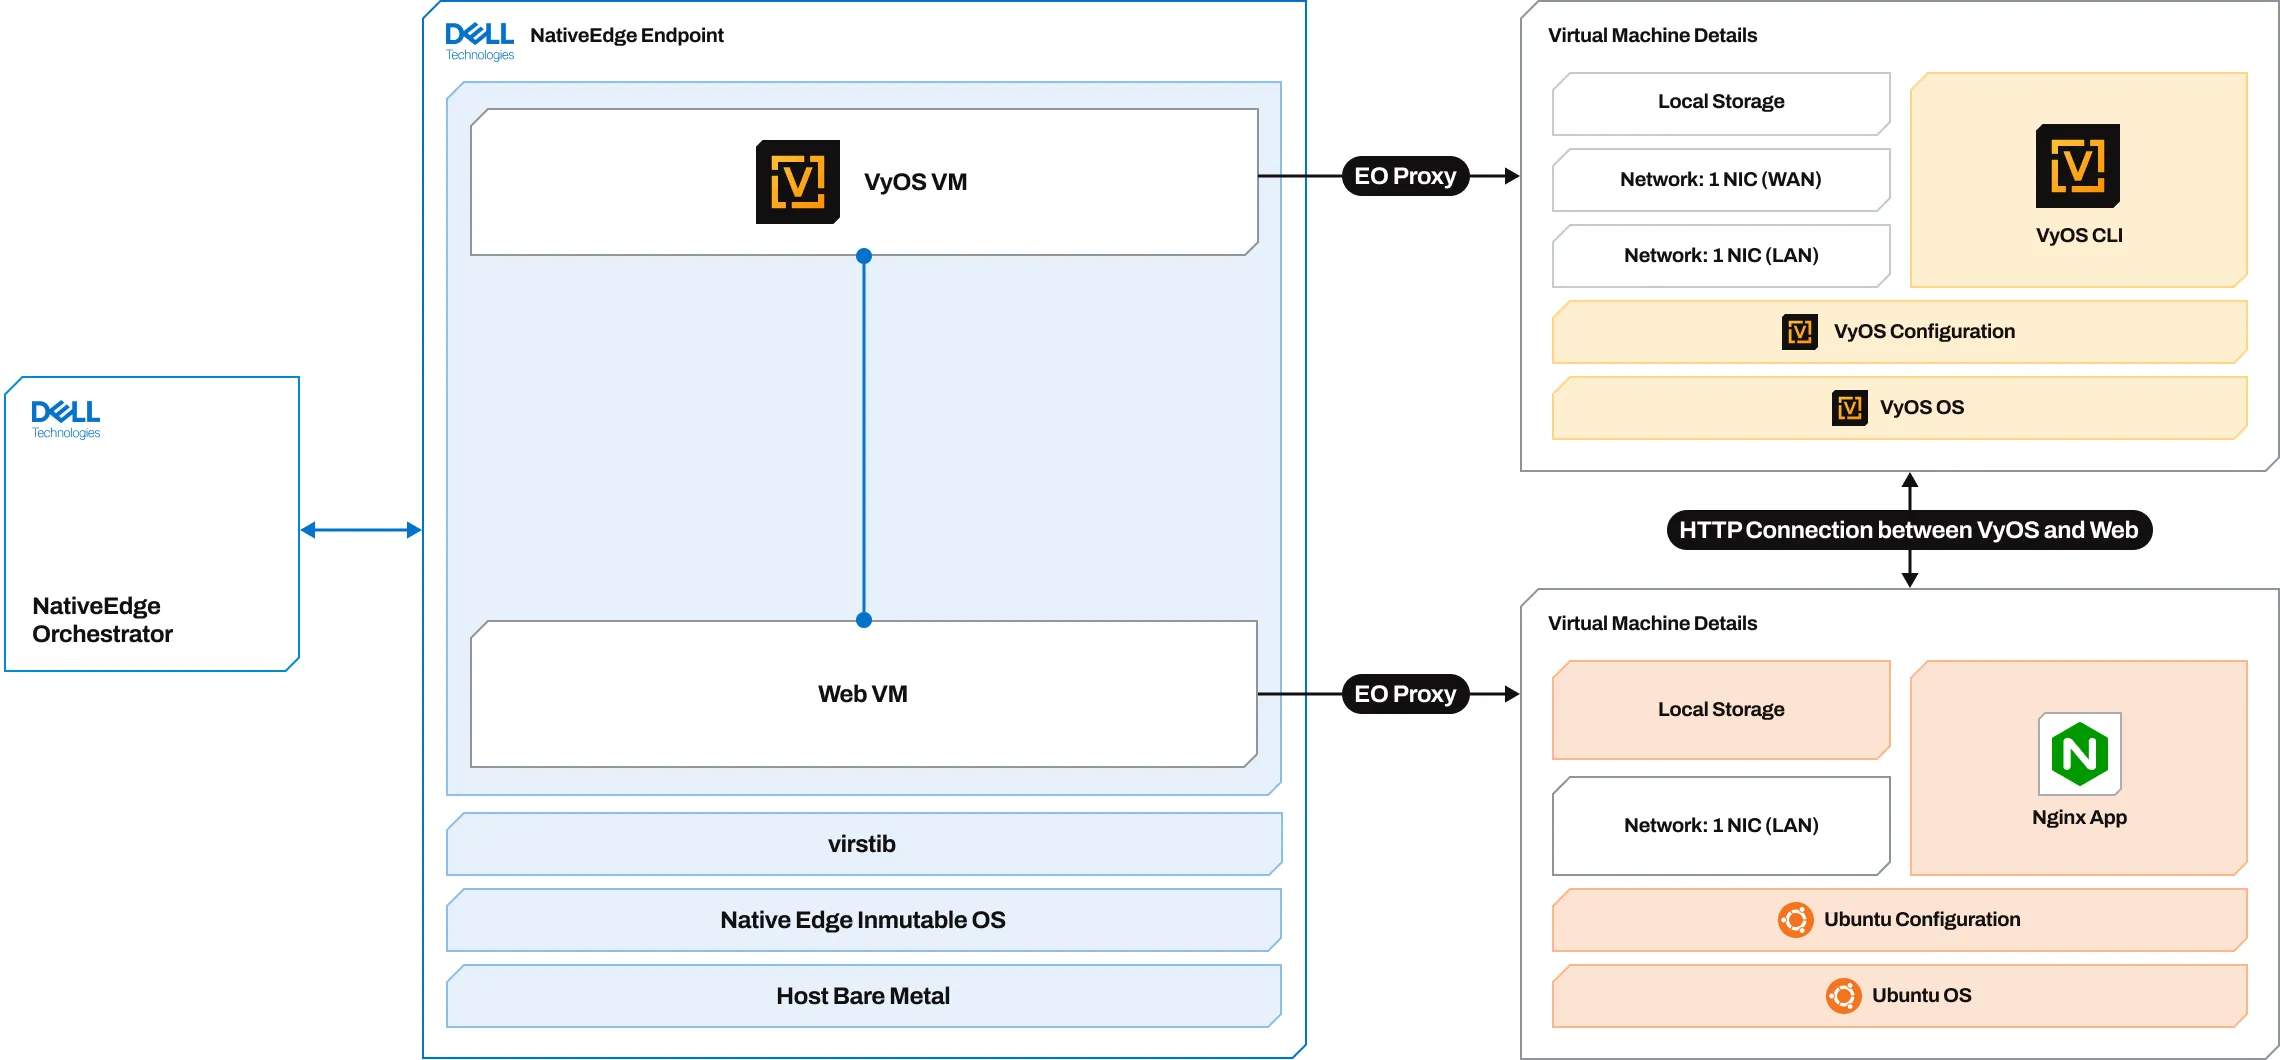Click the Ubuntu icon beside Ubuntu Configuration
This screenshot has width=2280, height=1060.
click(1796, 920)
